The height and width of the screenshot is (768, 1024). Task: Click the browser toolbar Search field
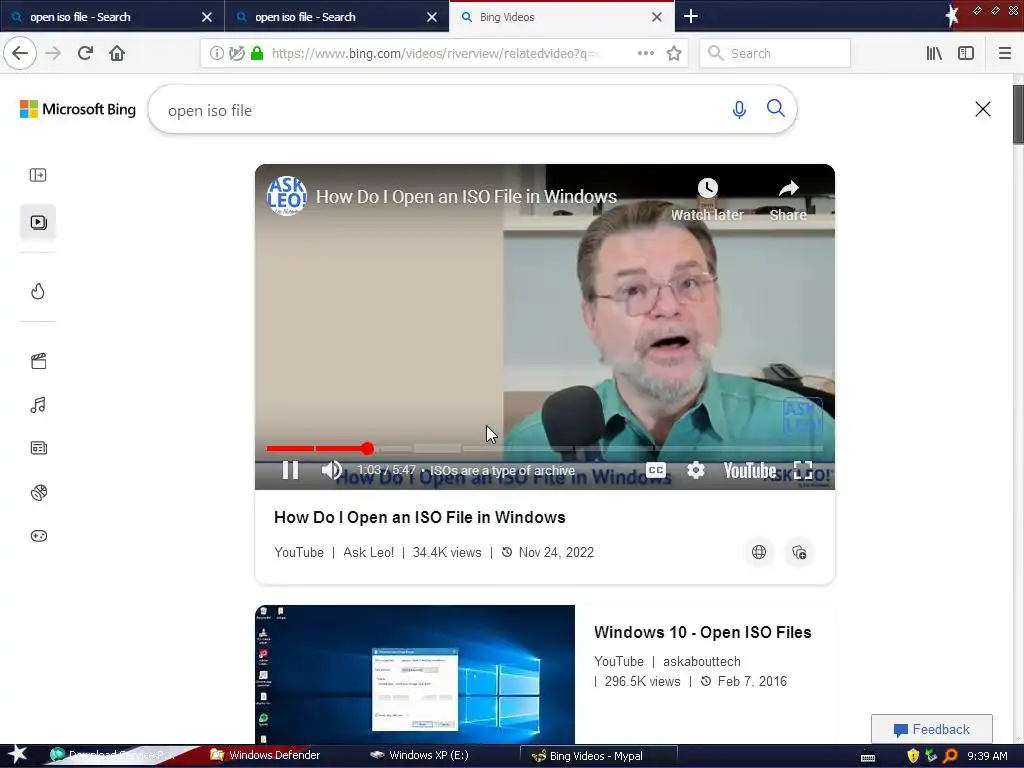(775, 53)
